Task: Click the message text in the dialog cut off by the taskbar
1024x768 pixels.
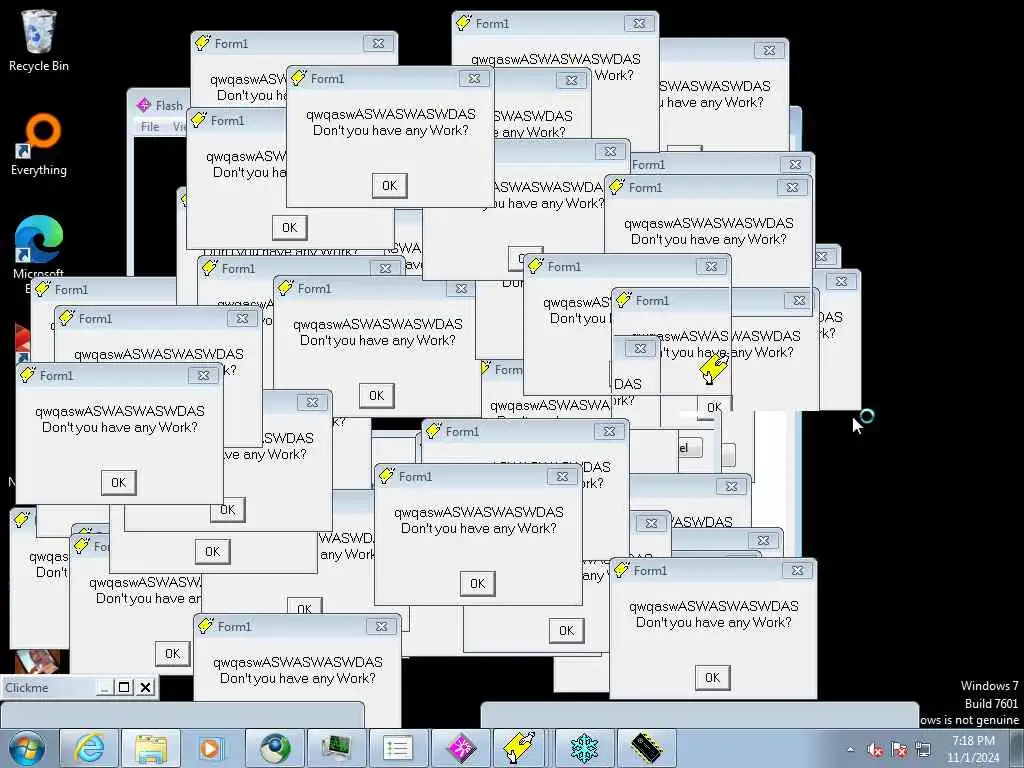Action: (x=298, y=670)
